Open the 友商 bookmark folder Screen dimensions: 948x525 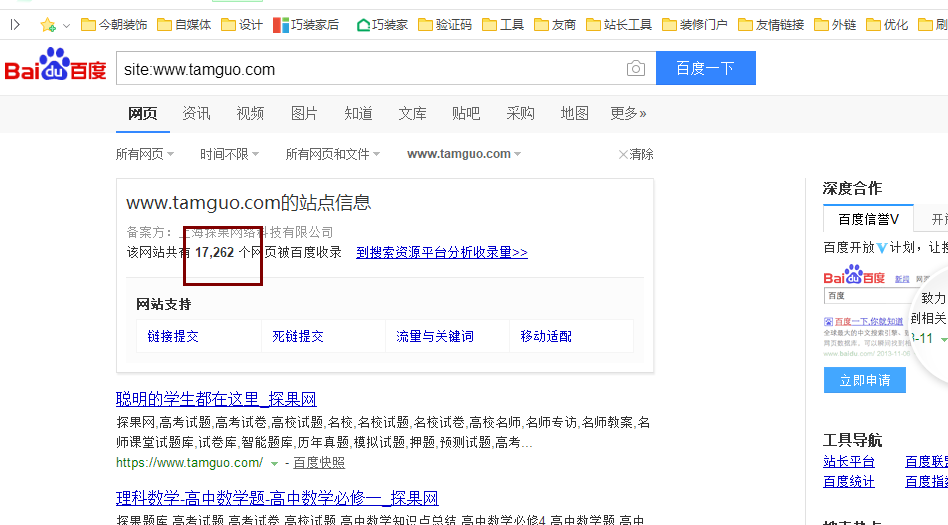[555, 25]
